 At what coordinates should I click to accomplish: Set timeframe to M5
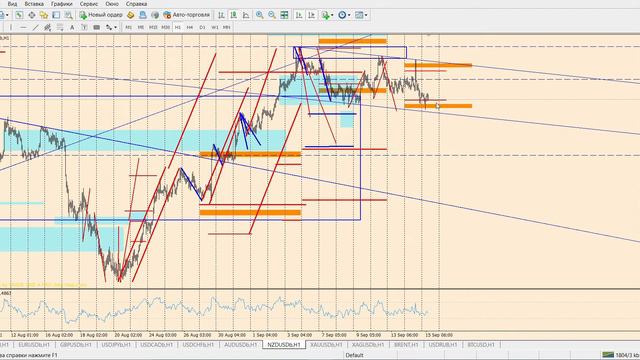point(141,27)
